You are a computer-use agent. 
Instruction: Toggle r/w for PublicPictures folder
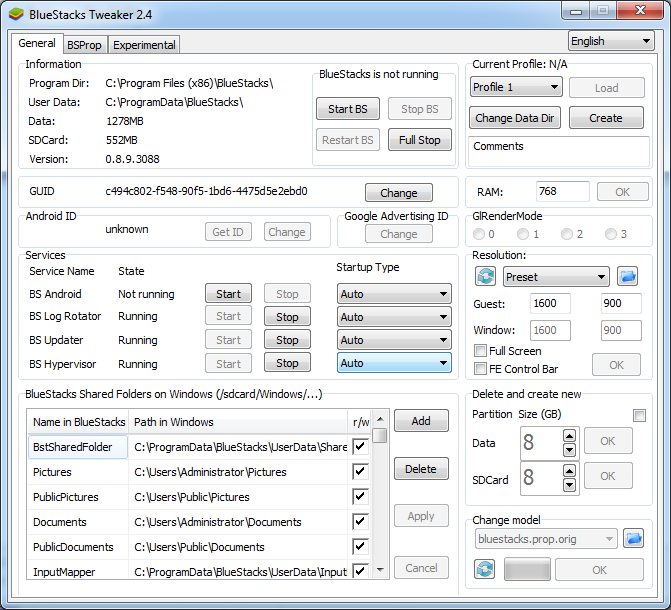[x=360, y=497]
